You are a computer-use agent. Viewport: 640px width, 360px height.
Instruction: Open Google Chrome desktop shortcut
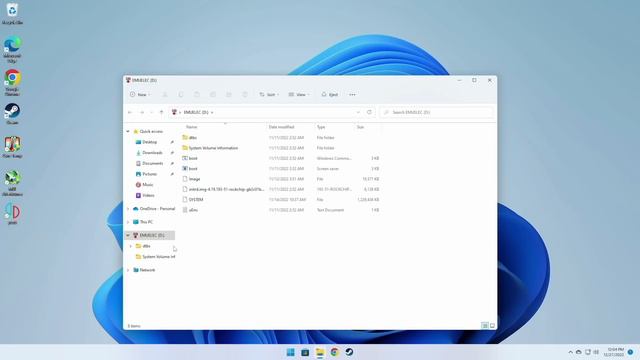(x=12, y=82)
